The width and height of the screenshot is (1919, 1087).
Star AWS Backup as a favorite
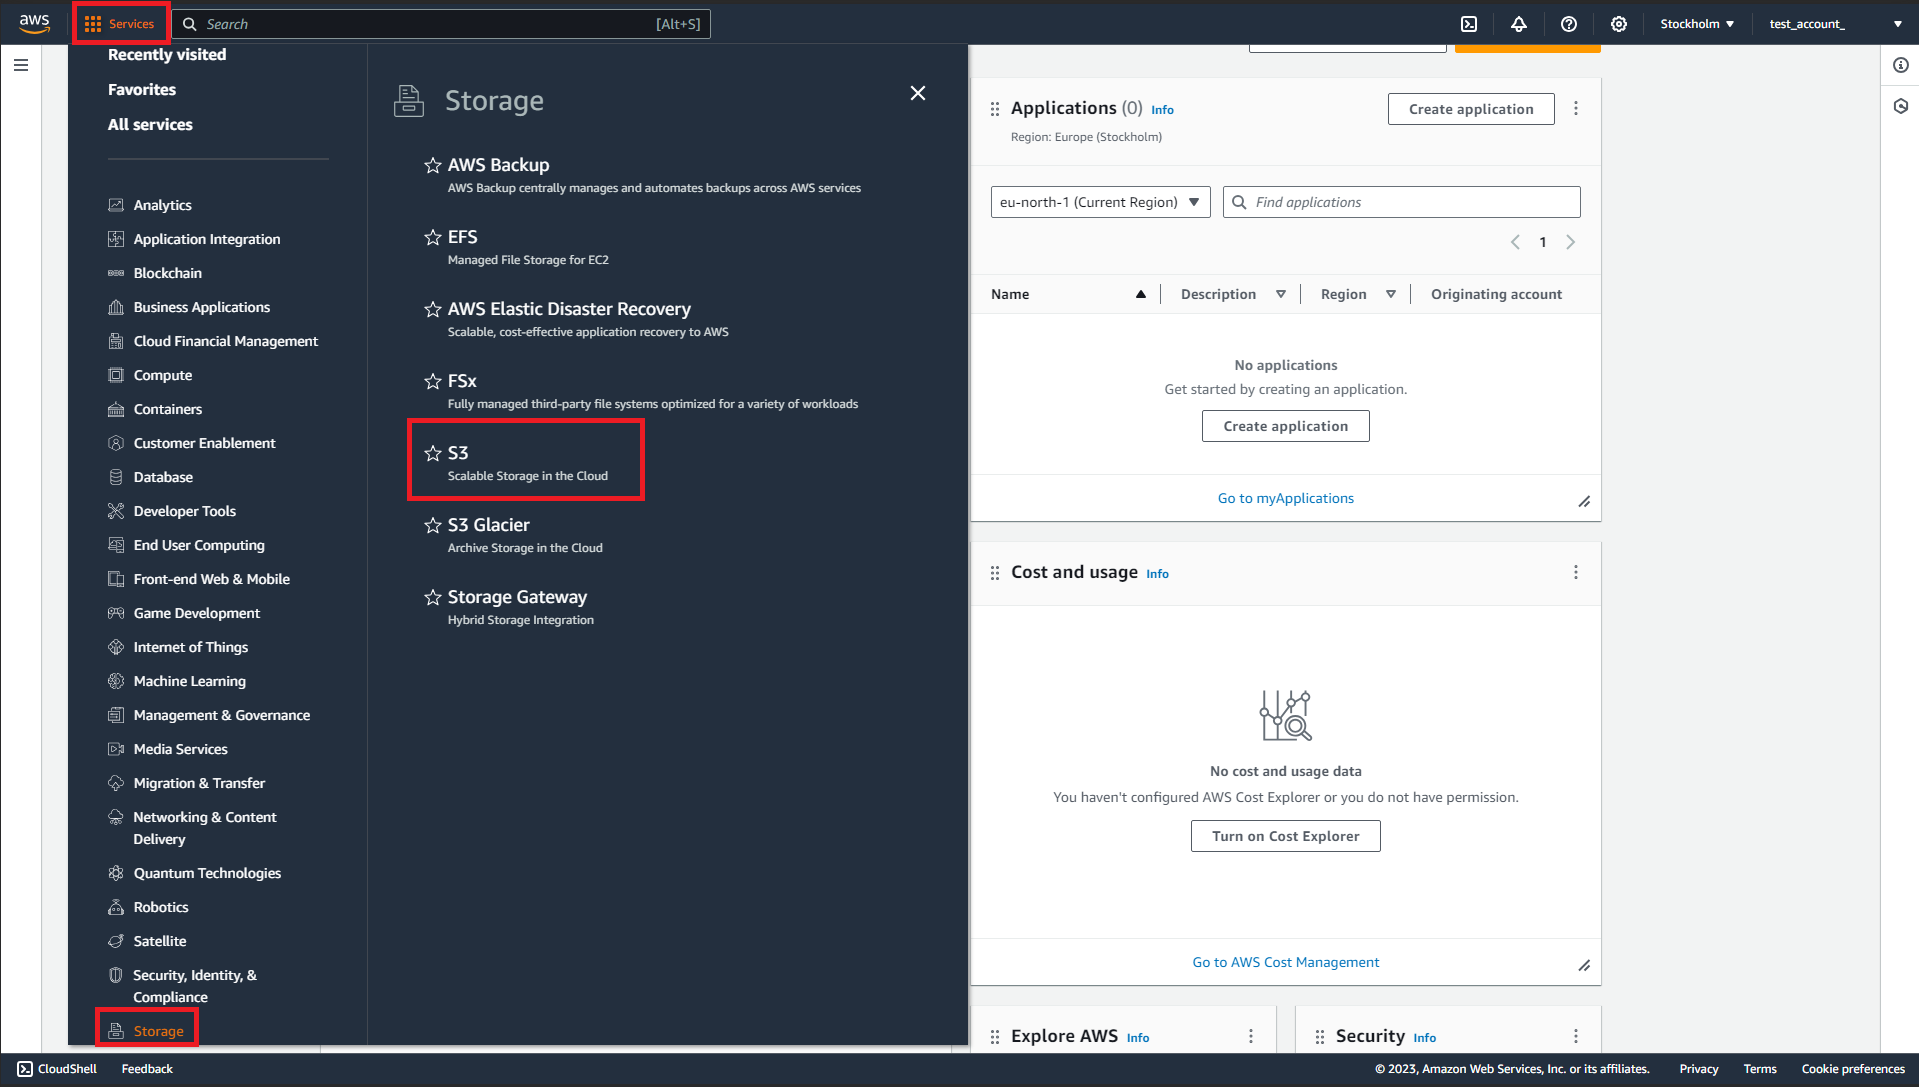tap(433, 166)
